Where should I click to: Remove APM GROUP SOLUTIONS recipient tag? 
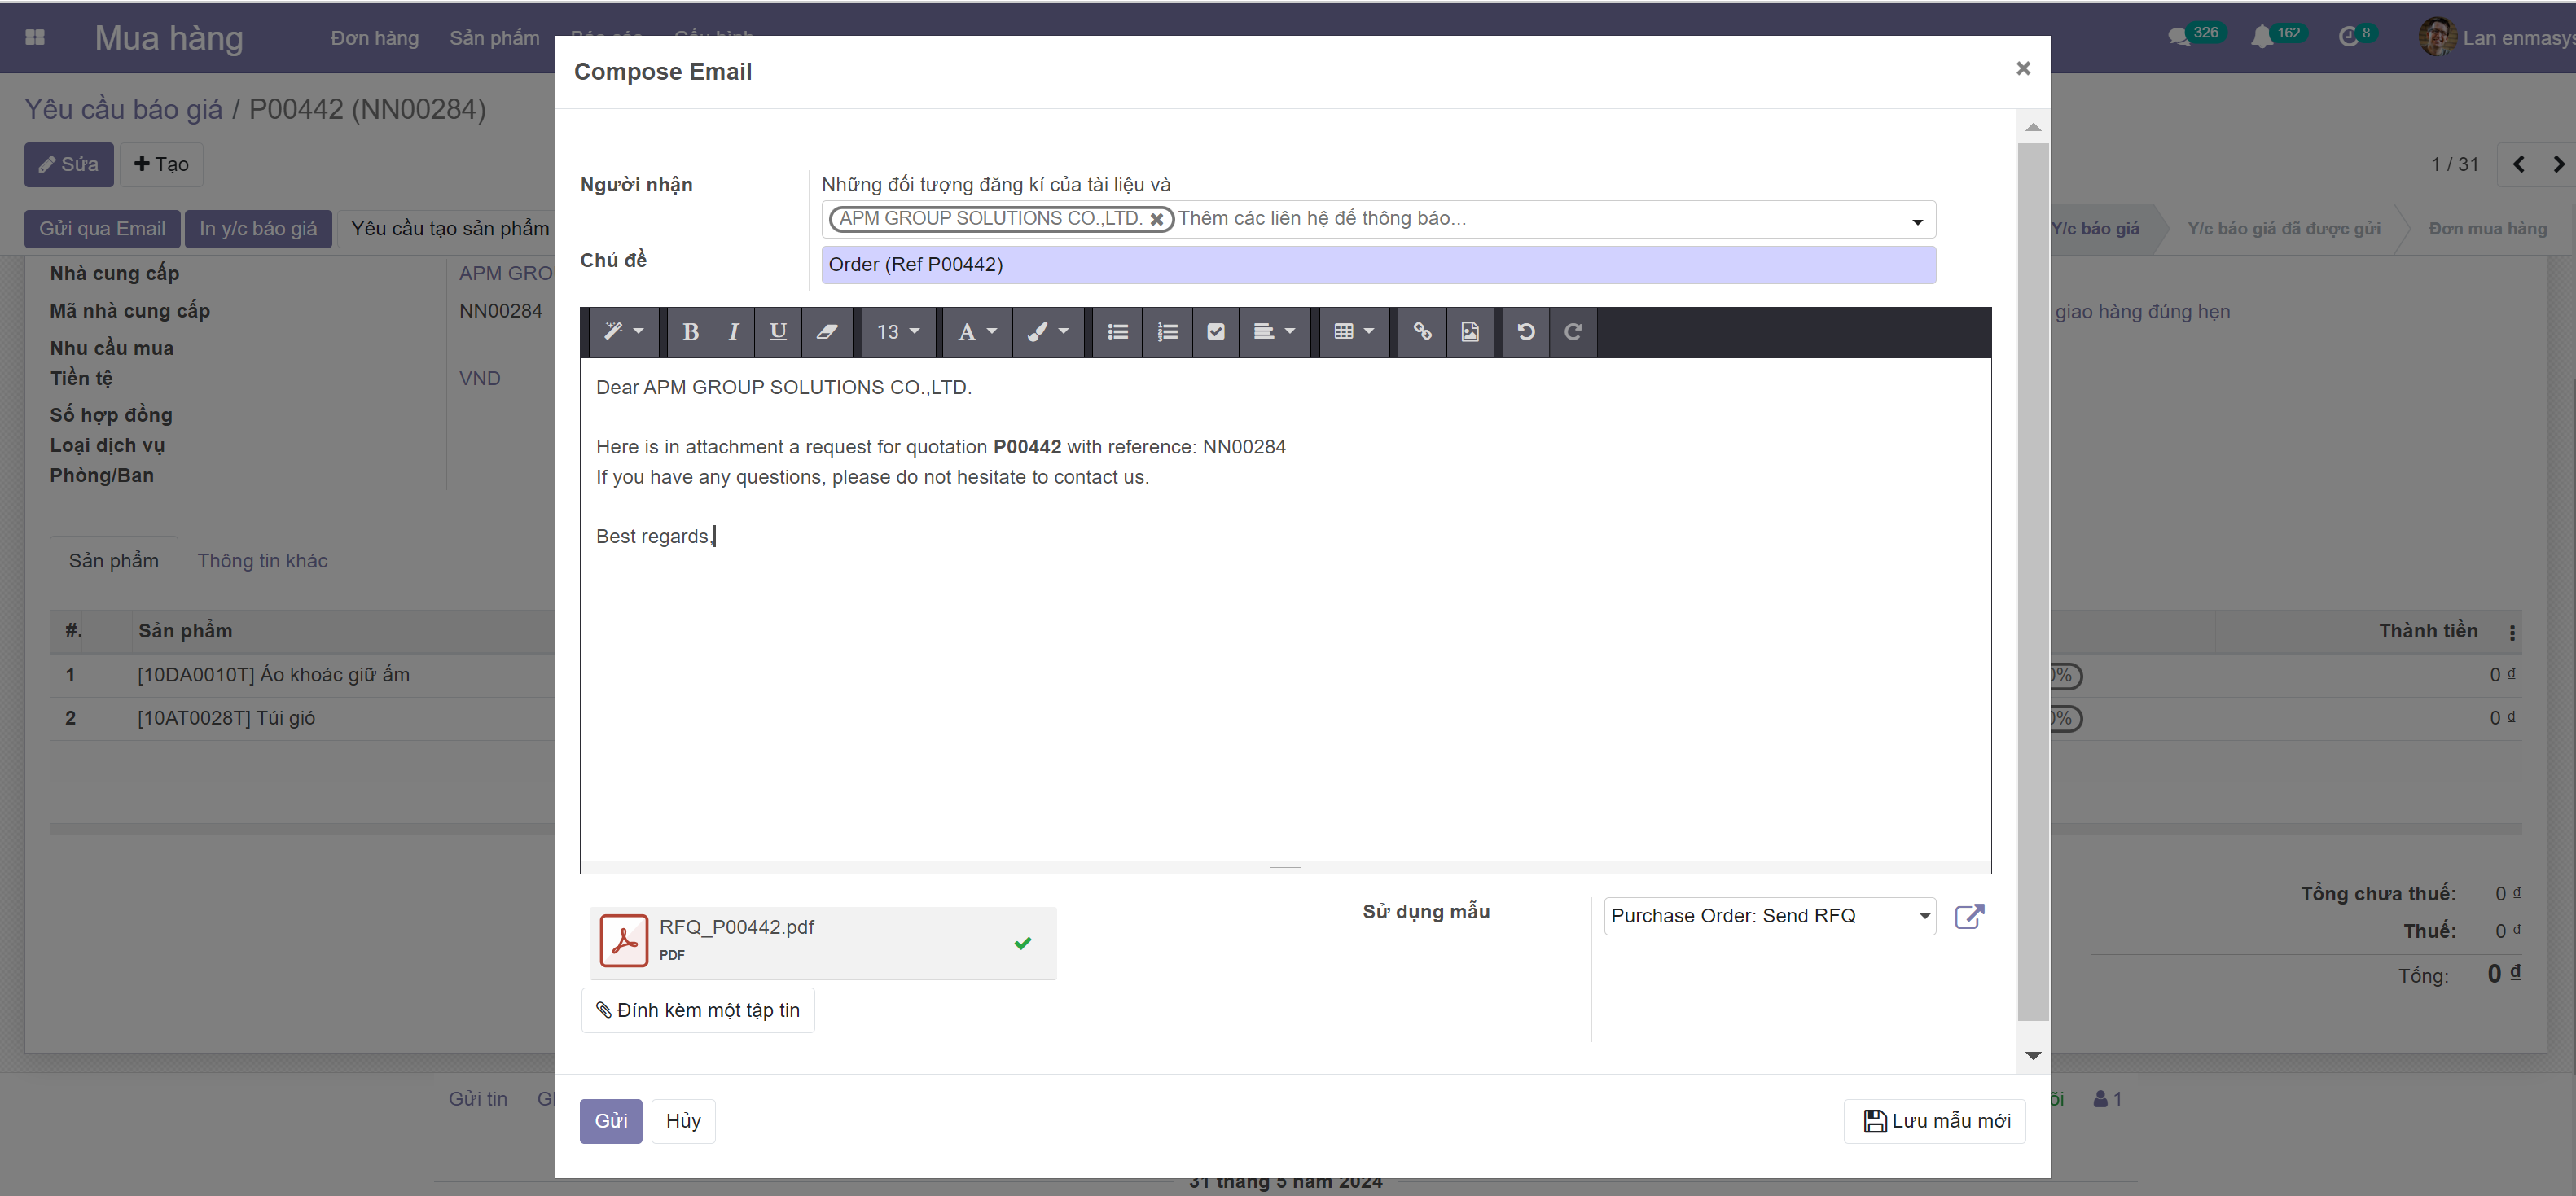click(x=1157, y=219)
